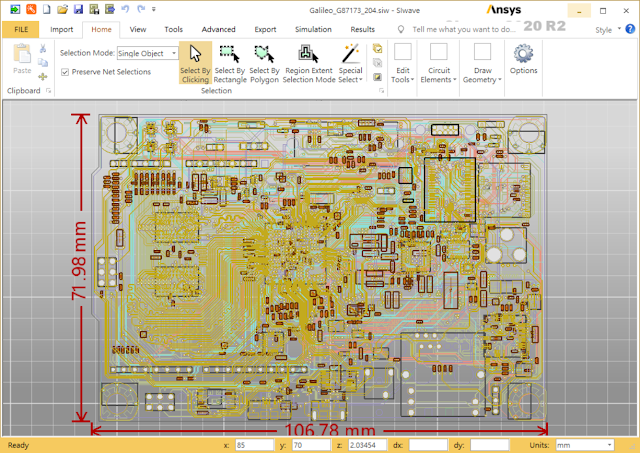The height and width of the screenshot is (453, 640).
Task: Open the Units dropdown showing mm
Action: [x=585, y=445]
